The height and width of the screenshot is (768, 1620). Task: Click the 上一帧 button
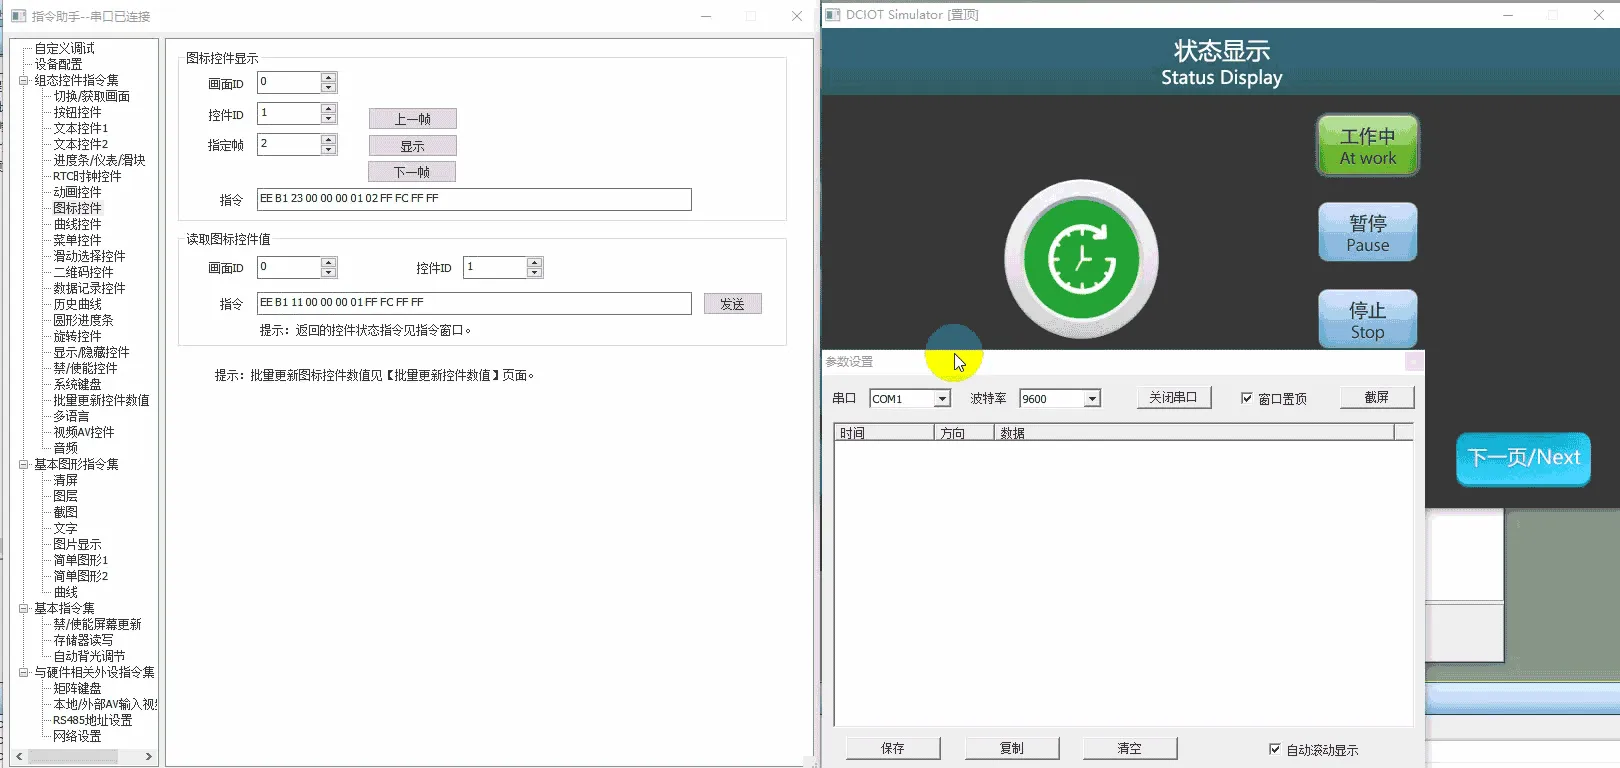[412, 119]
